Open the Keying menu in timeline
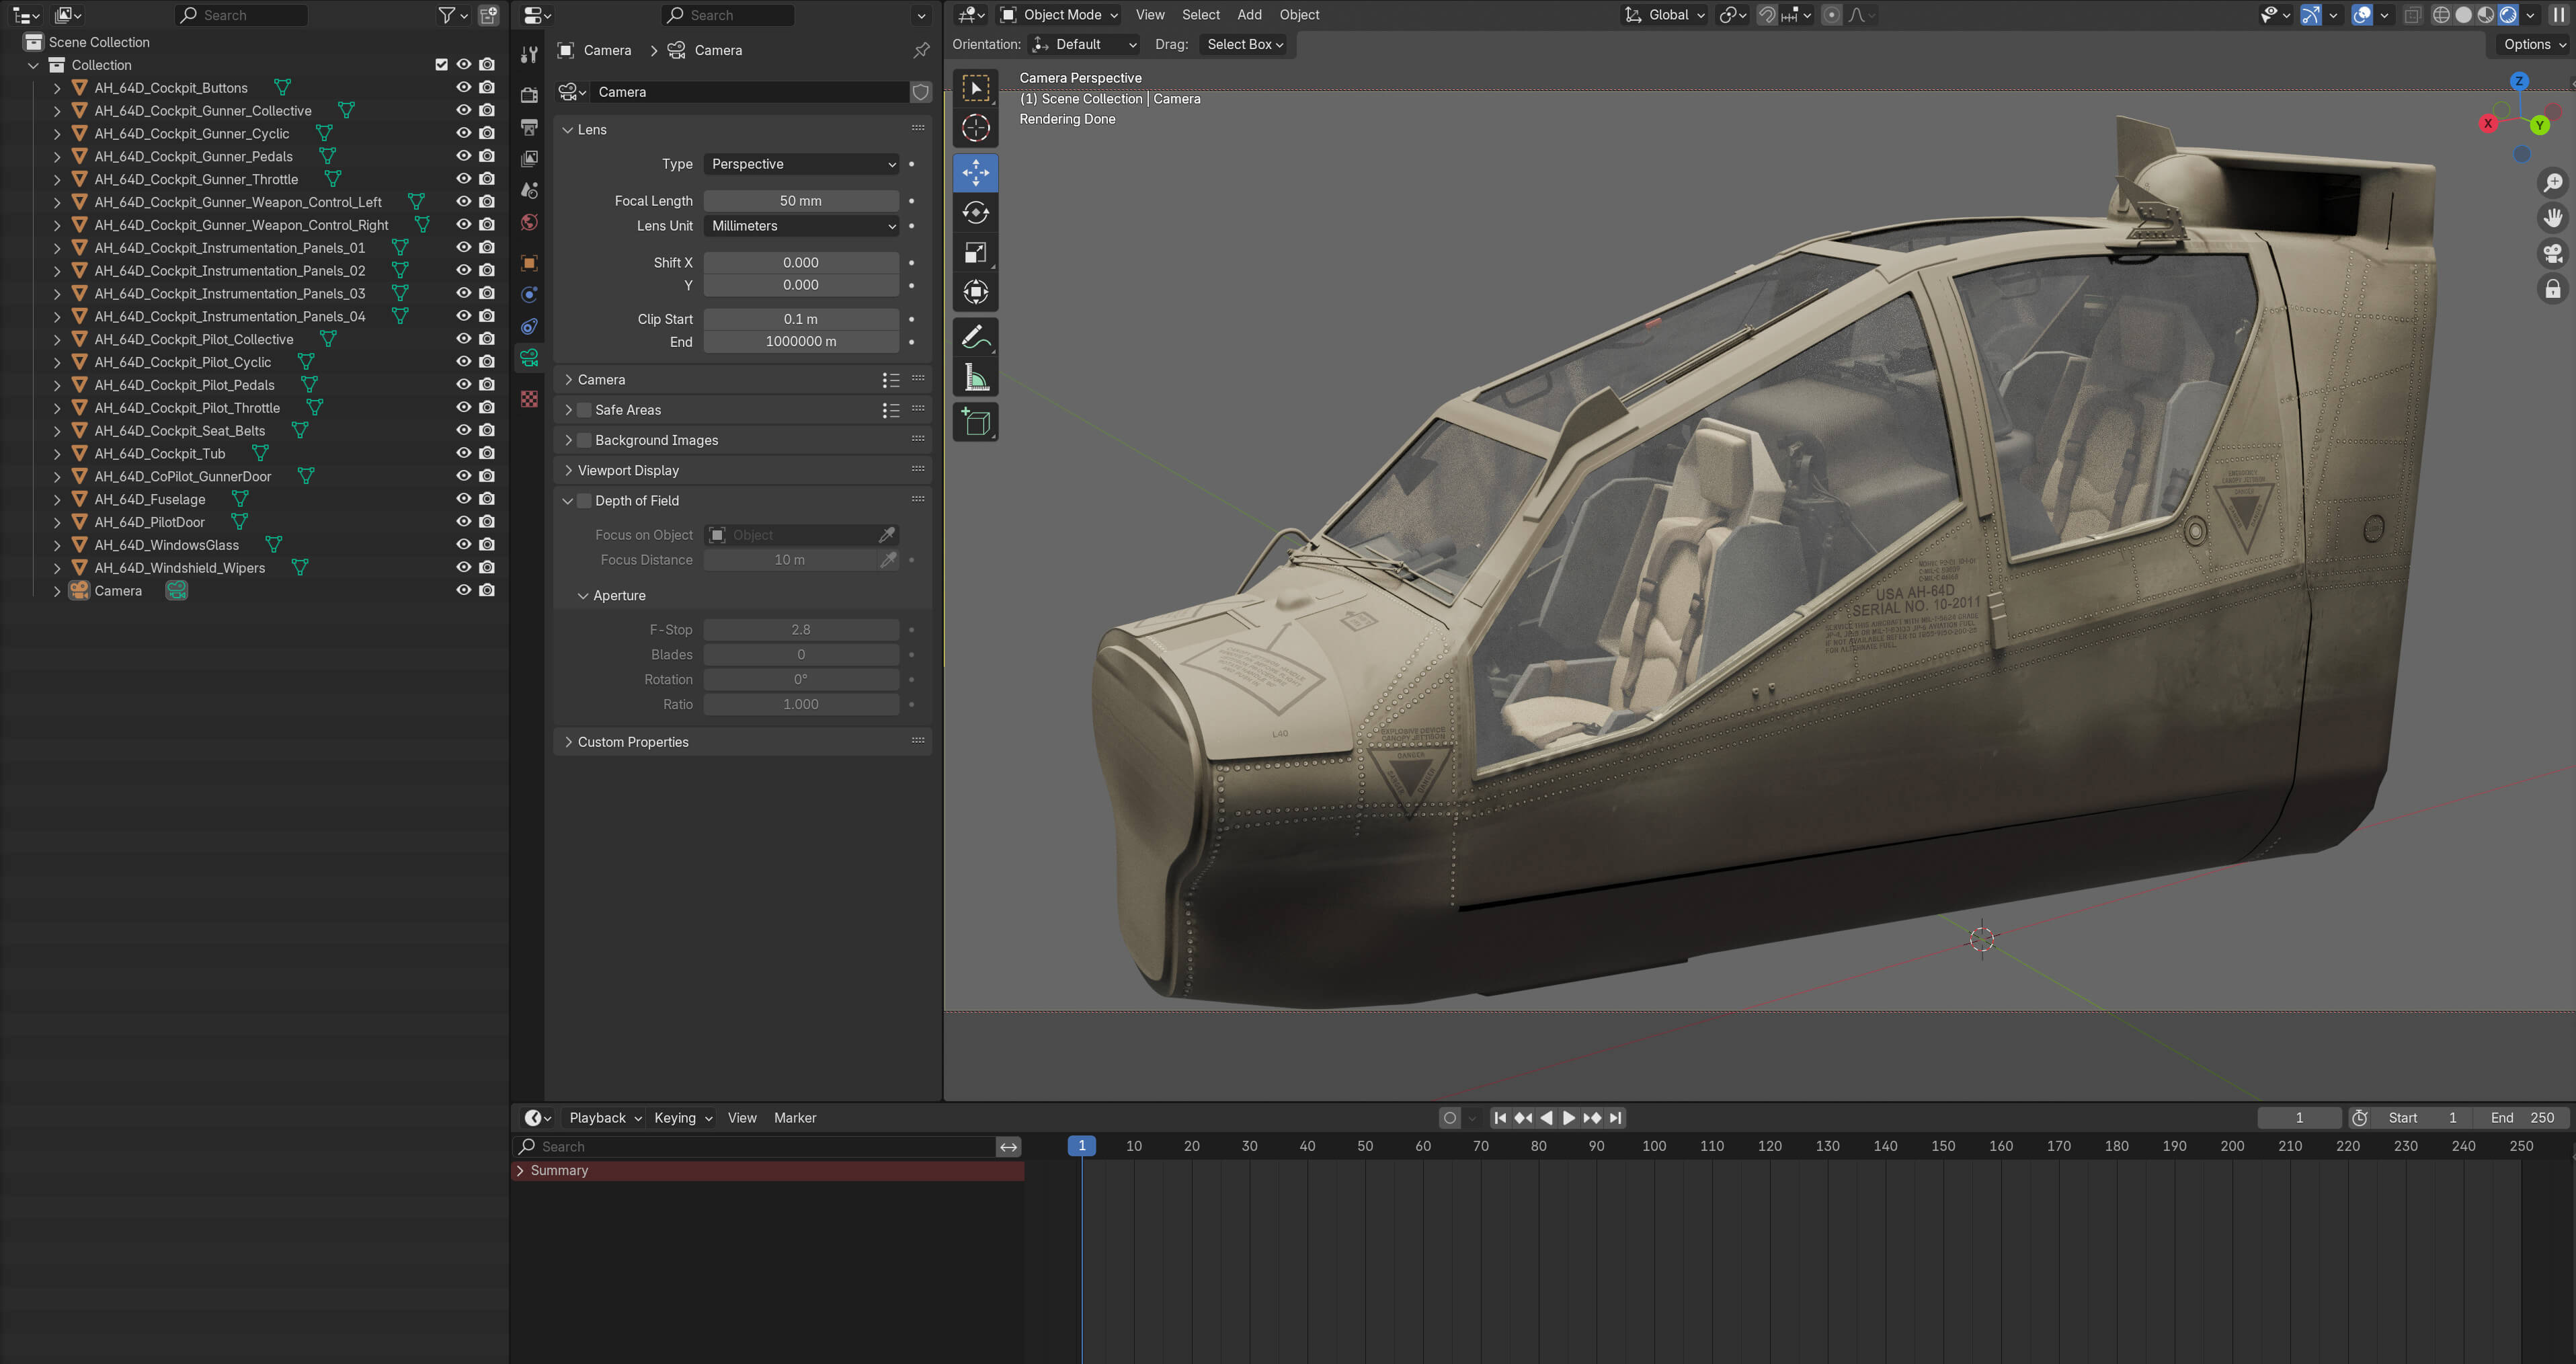2576x1364 pixels. (682, 1118)
